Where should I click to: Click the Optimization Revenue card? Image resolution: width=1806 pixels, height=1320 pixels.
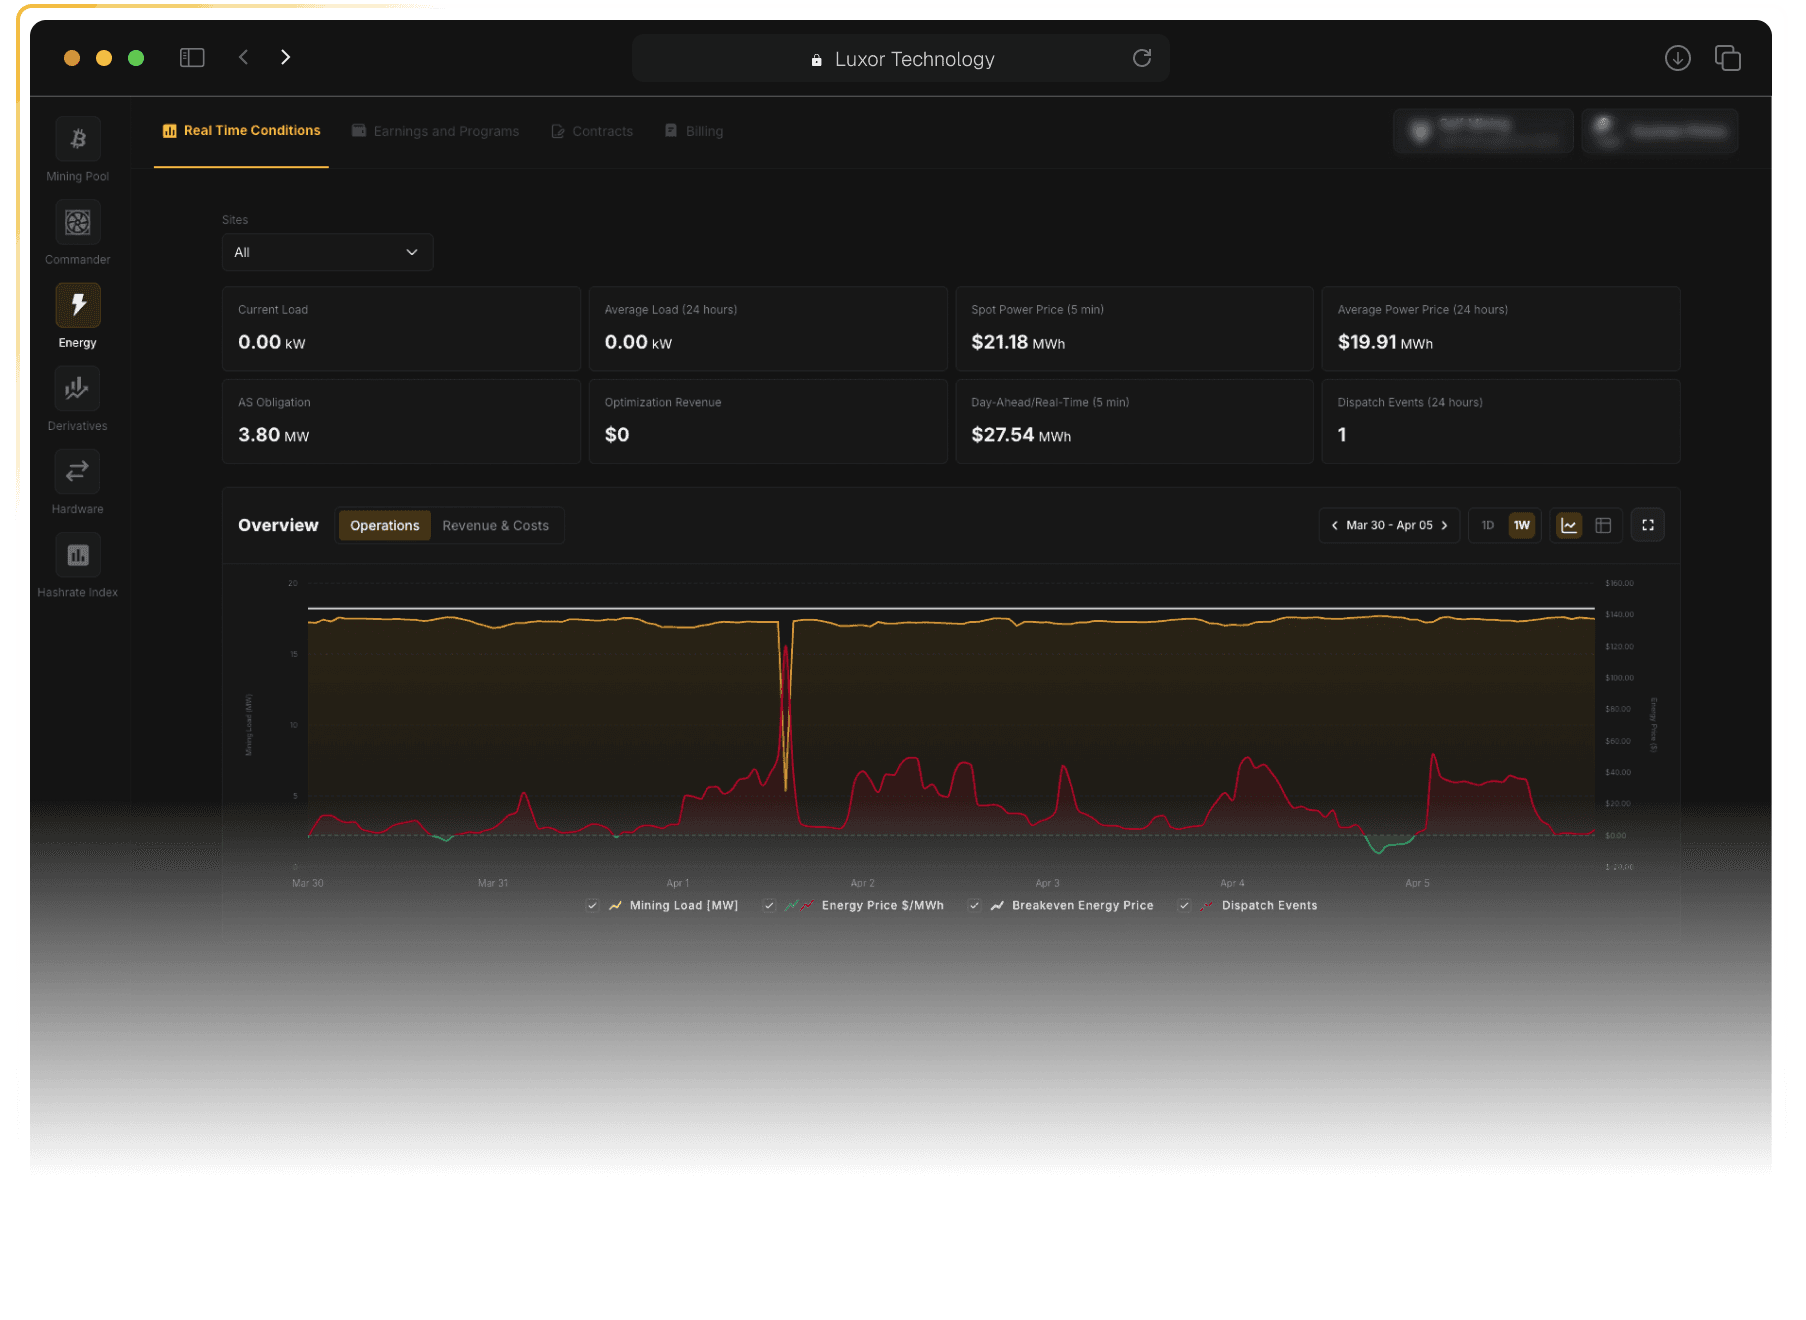coord(768,421)
